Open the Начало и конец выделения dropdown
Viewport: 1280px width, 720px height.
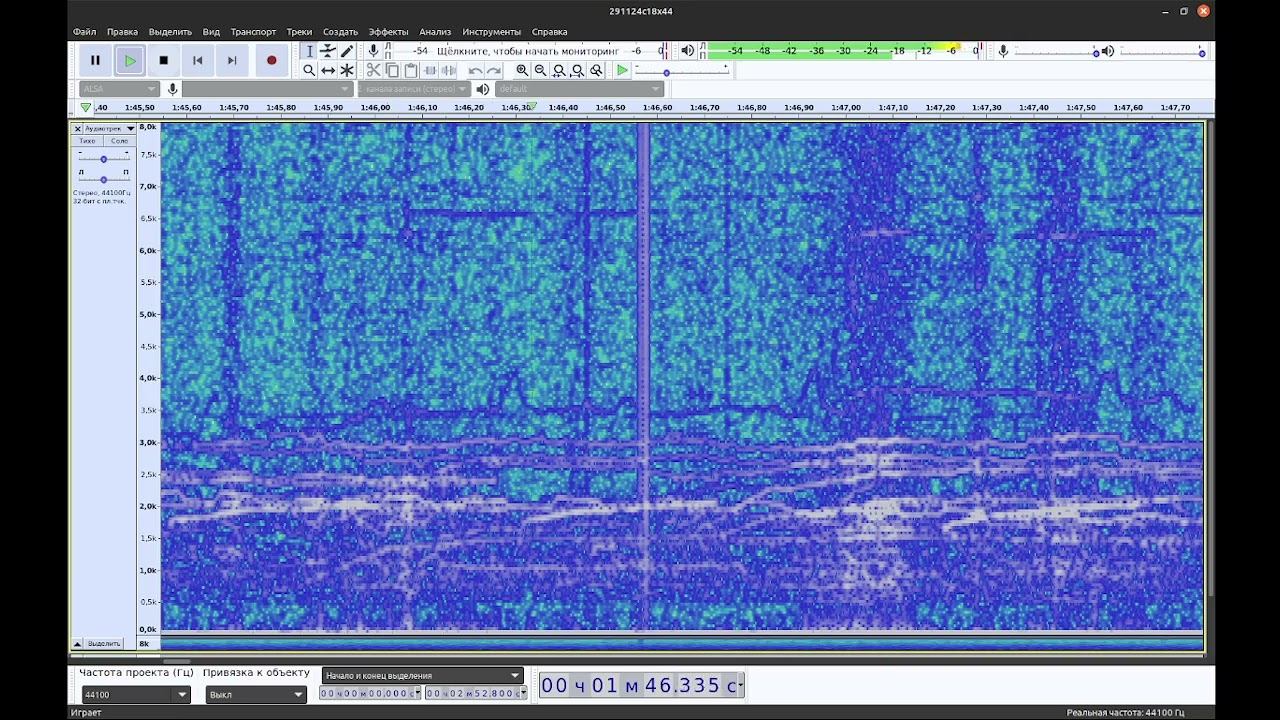423,675
